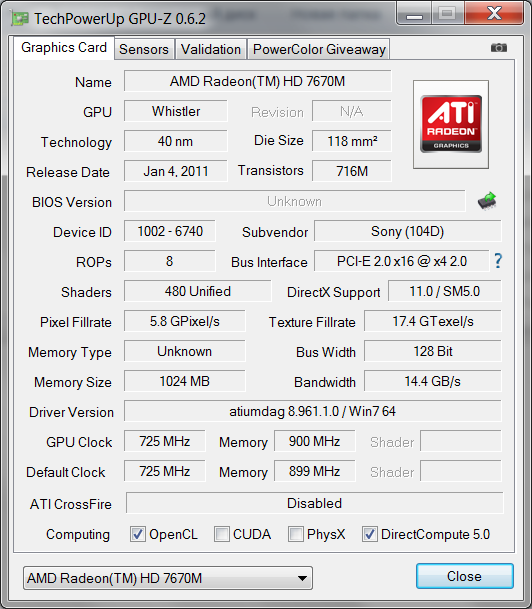Click the GPU-Z title bar icon
This screenshot has width=532, height=609.
19,18
